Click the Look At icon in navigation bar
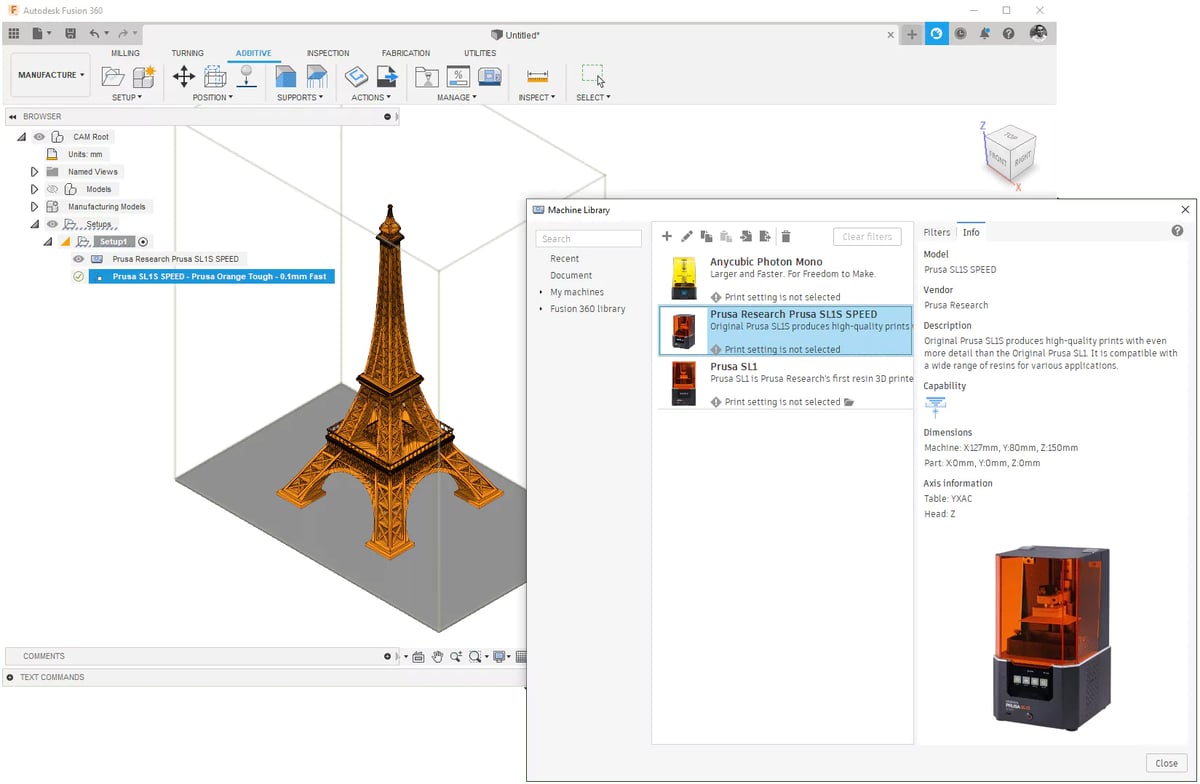Image resolution: width=1200 pixels, height=784 pixels. pos(418,657)
